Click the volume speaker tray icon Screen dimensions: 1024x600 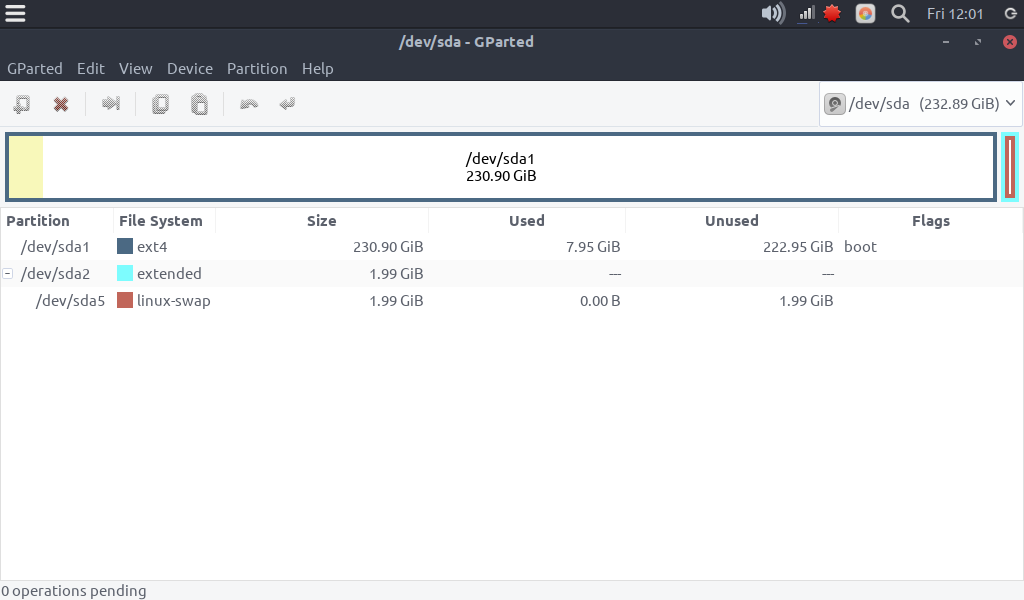click(x=773, y=13)
